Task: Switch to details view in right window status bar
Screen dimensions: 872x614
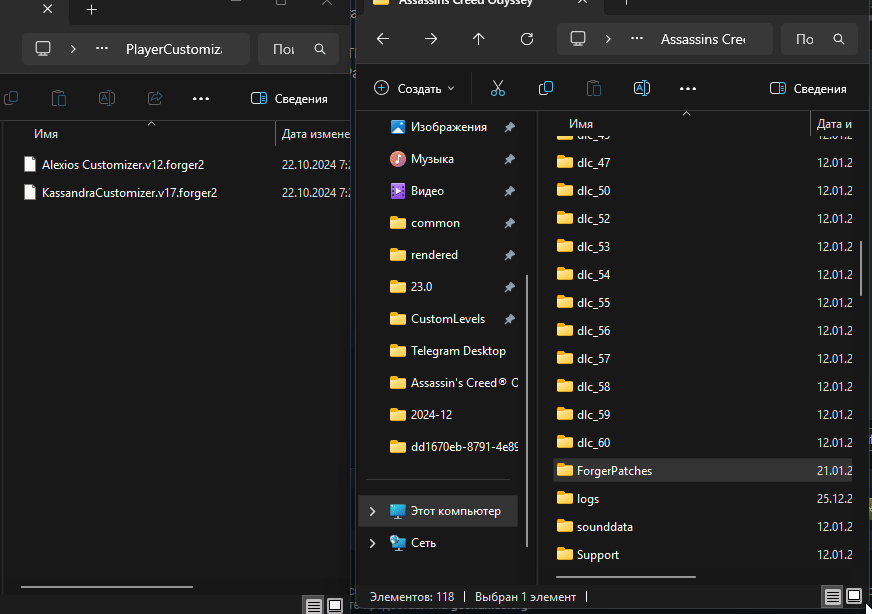Action: tap(833, 597)
